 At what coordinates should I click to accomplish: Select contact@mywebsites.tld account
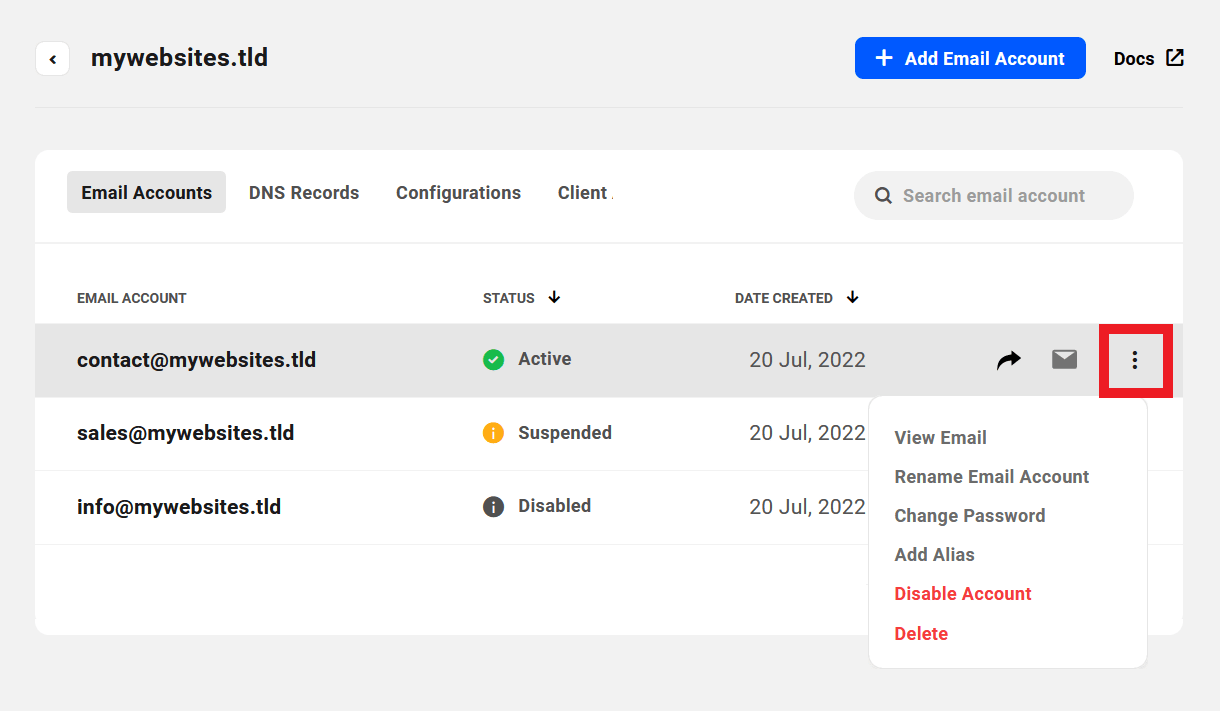[x=196, y=360]
